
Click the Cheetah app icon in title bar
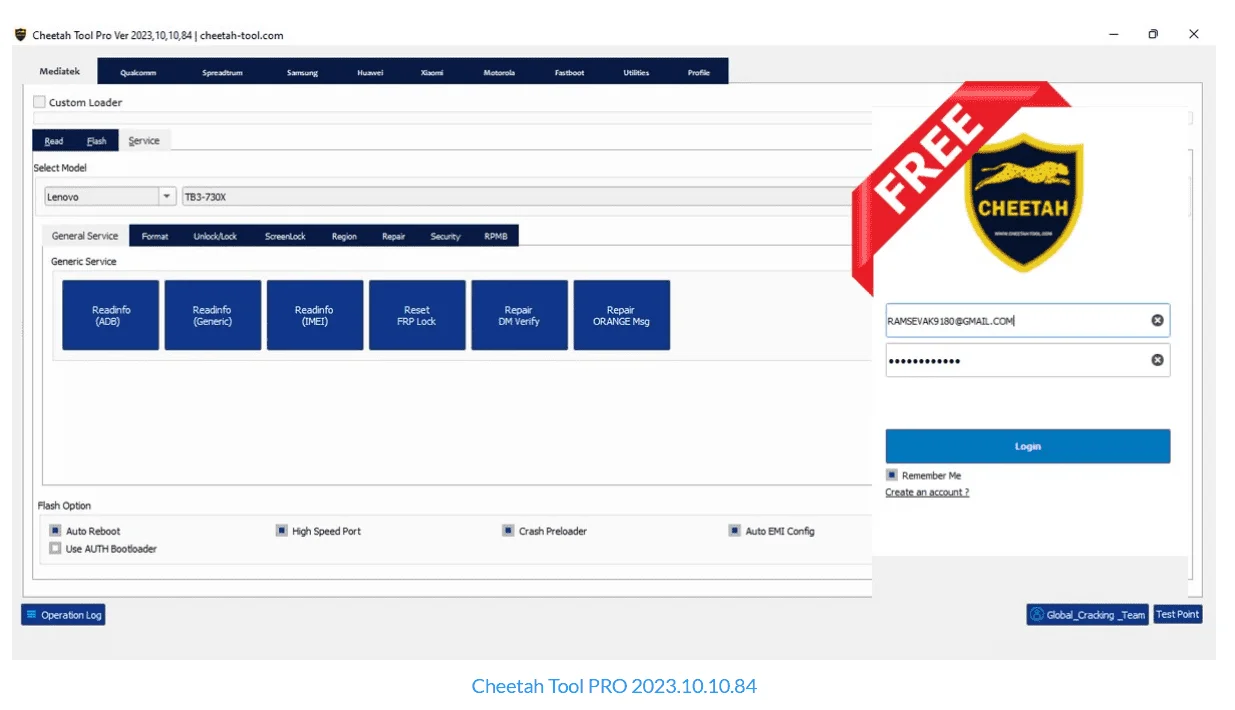tap(20, 35)
